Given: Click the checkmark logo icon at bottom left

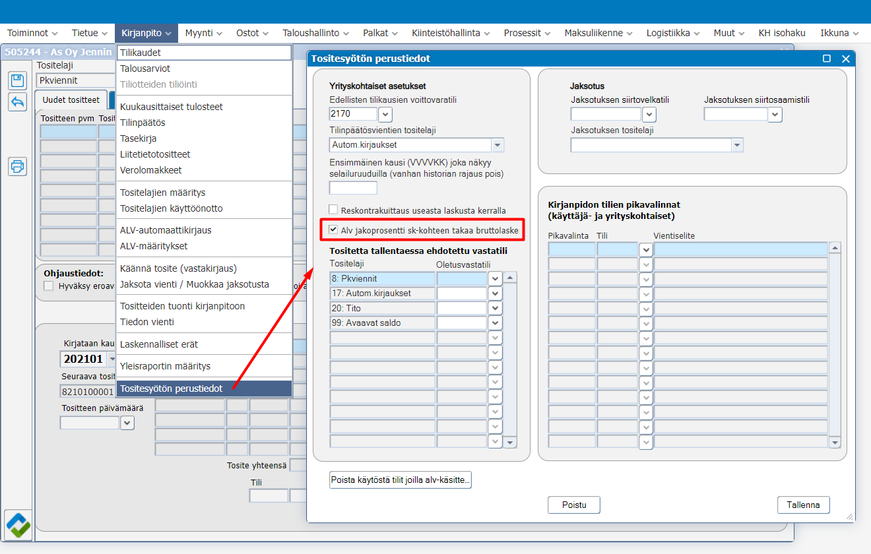Looking at the screenshot, I should [x=18, y=523].
